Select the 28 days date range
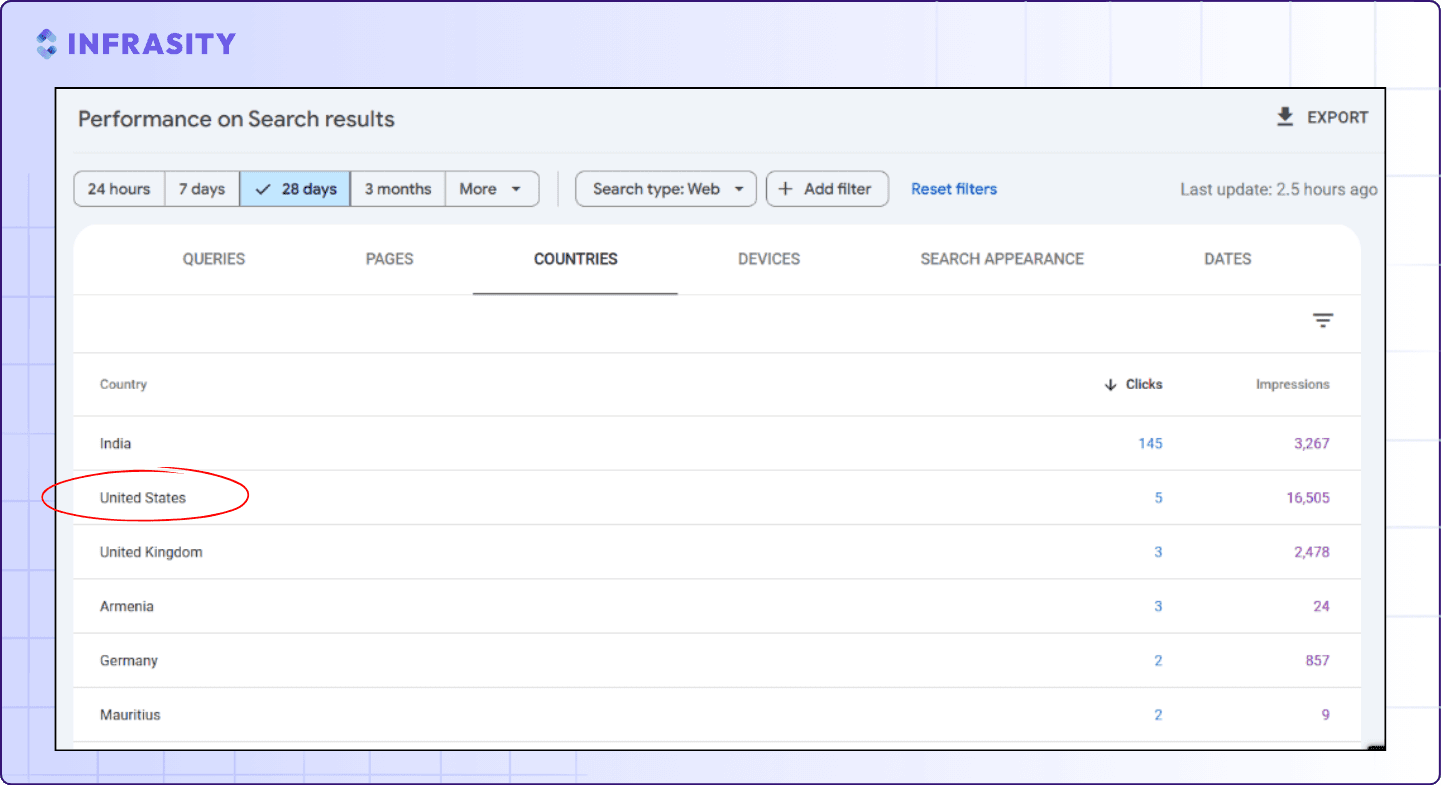This screenshot has height=786, width=1441. click(295, 189)
